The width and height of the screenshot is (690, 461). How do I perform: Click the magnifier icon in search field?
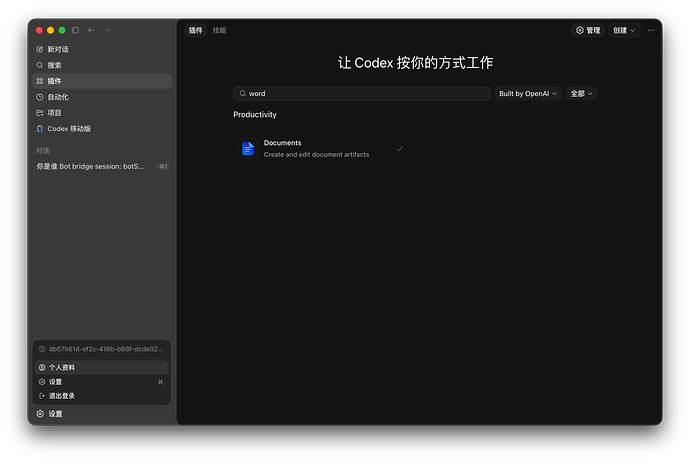pyautogui.click(x=242, y=94)
